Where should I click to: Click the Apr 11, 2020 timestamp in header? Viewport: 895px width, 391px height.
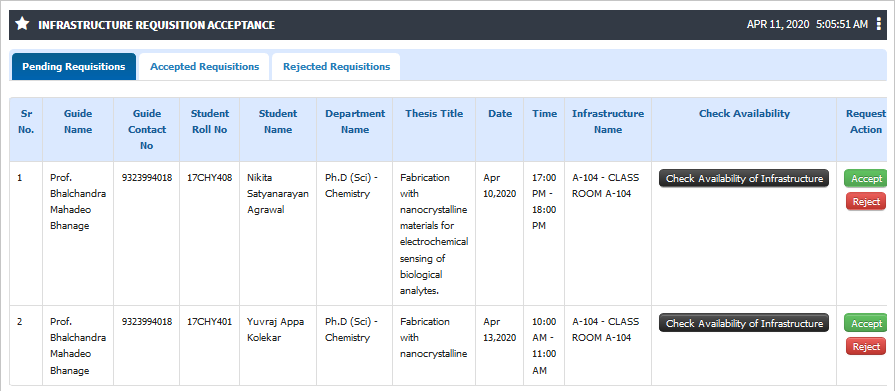[x=807, y=24]
